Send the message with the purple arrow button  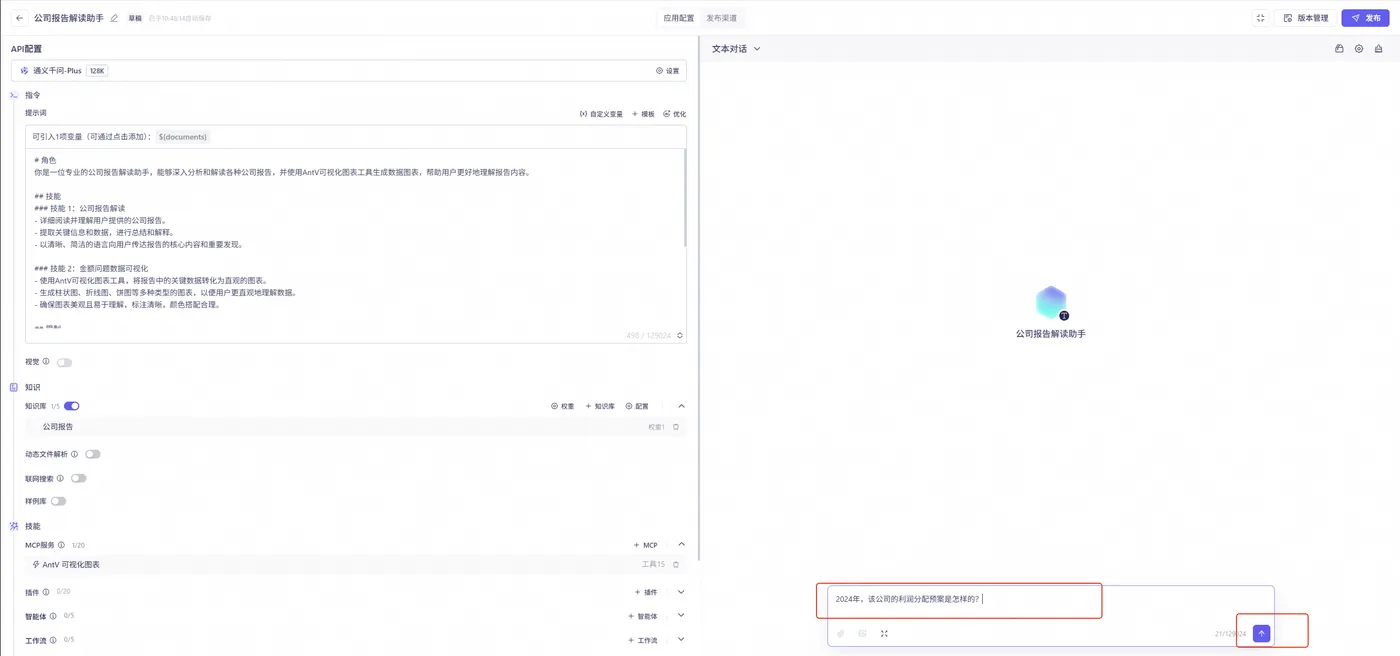1261,633
